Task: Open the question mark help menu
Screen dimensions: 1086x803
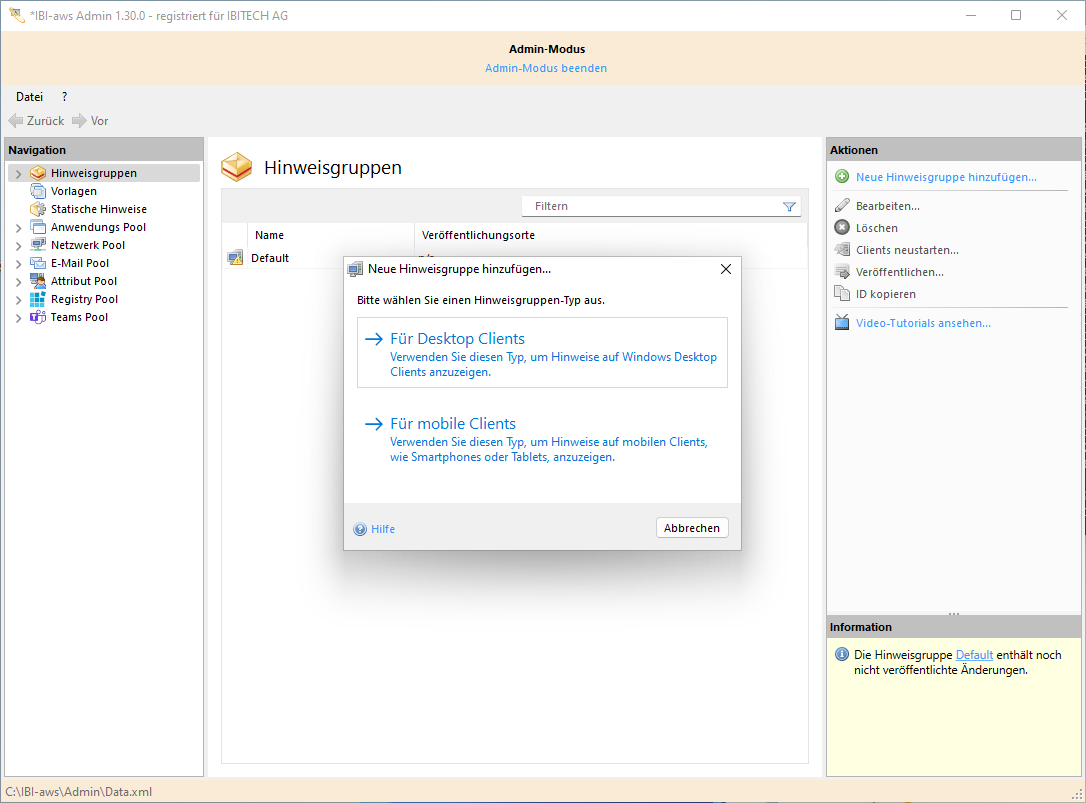Action: tap(64, 97)
